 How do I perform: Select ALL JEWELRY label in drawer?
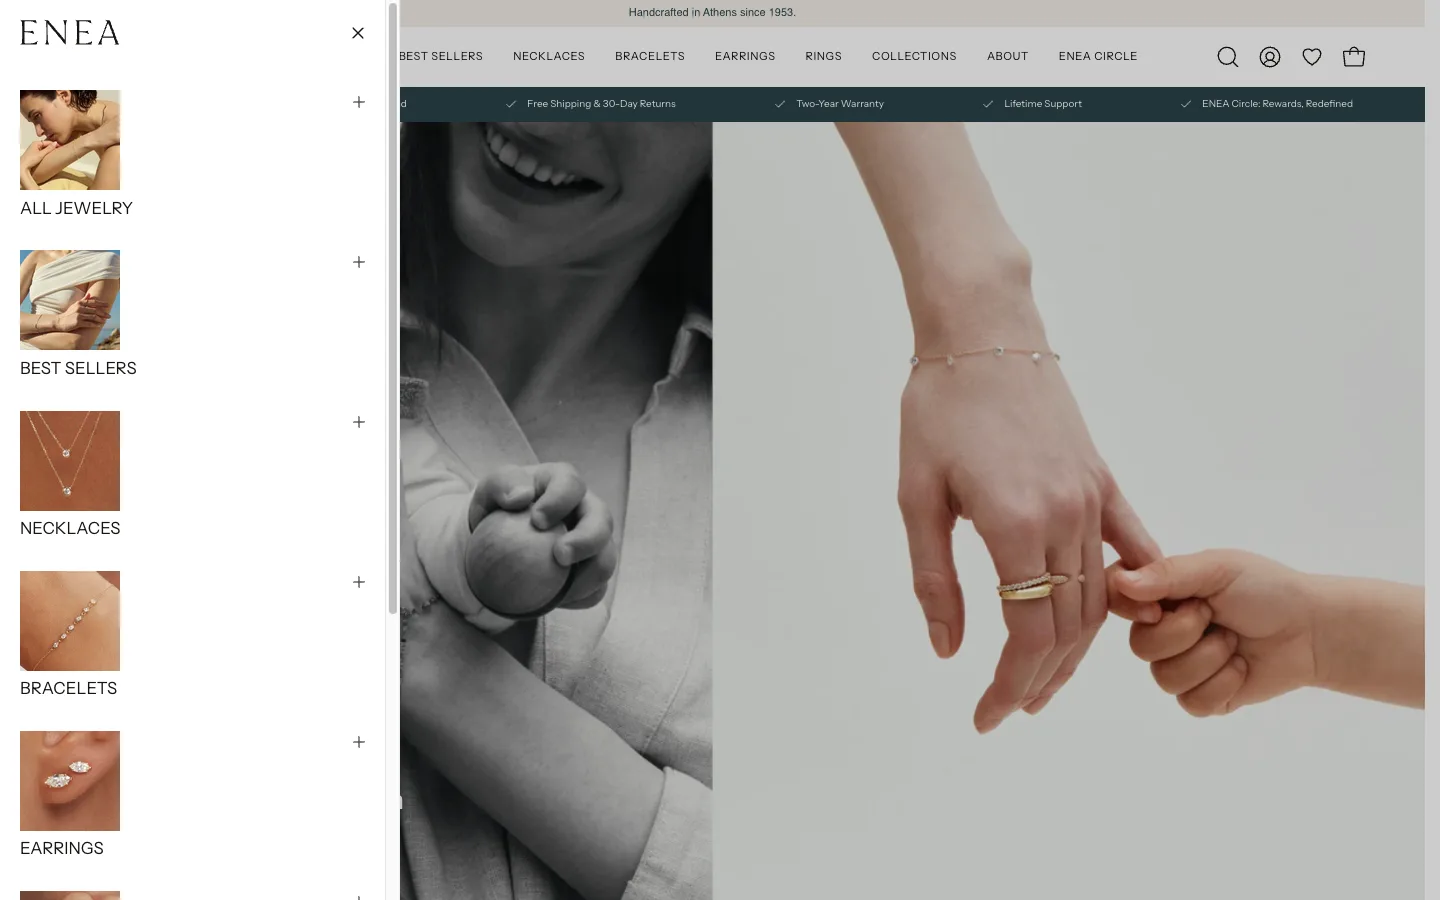pos(76,208)
